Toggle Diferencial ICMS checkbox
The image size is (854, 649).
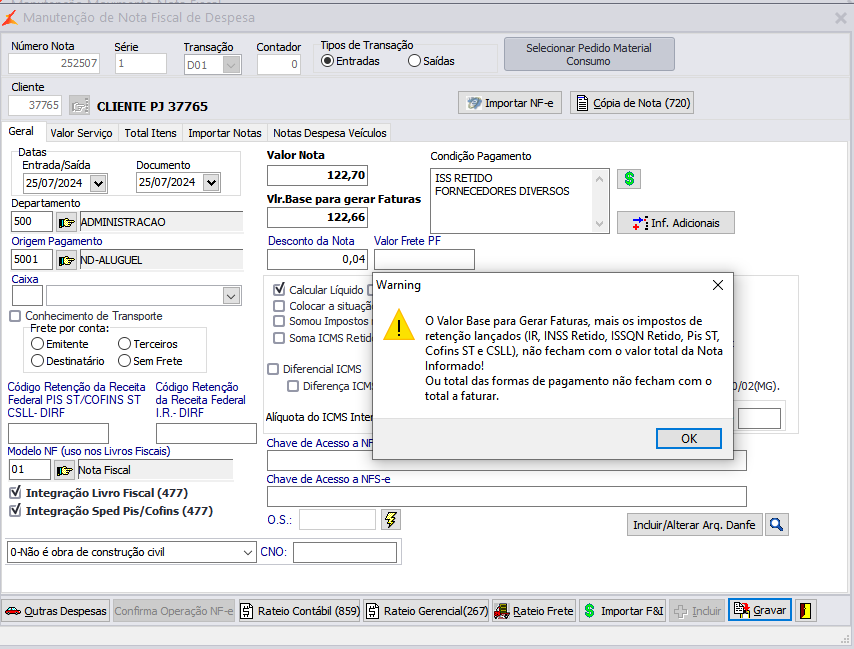[x=273, y=369]
